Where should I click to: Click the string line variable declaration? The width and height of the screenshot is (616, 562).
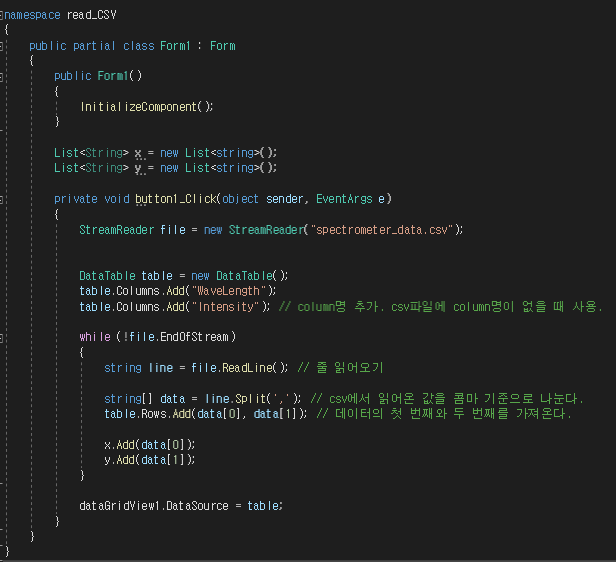point(138,368)
